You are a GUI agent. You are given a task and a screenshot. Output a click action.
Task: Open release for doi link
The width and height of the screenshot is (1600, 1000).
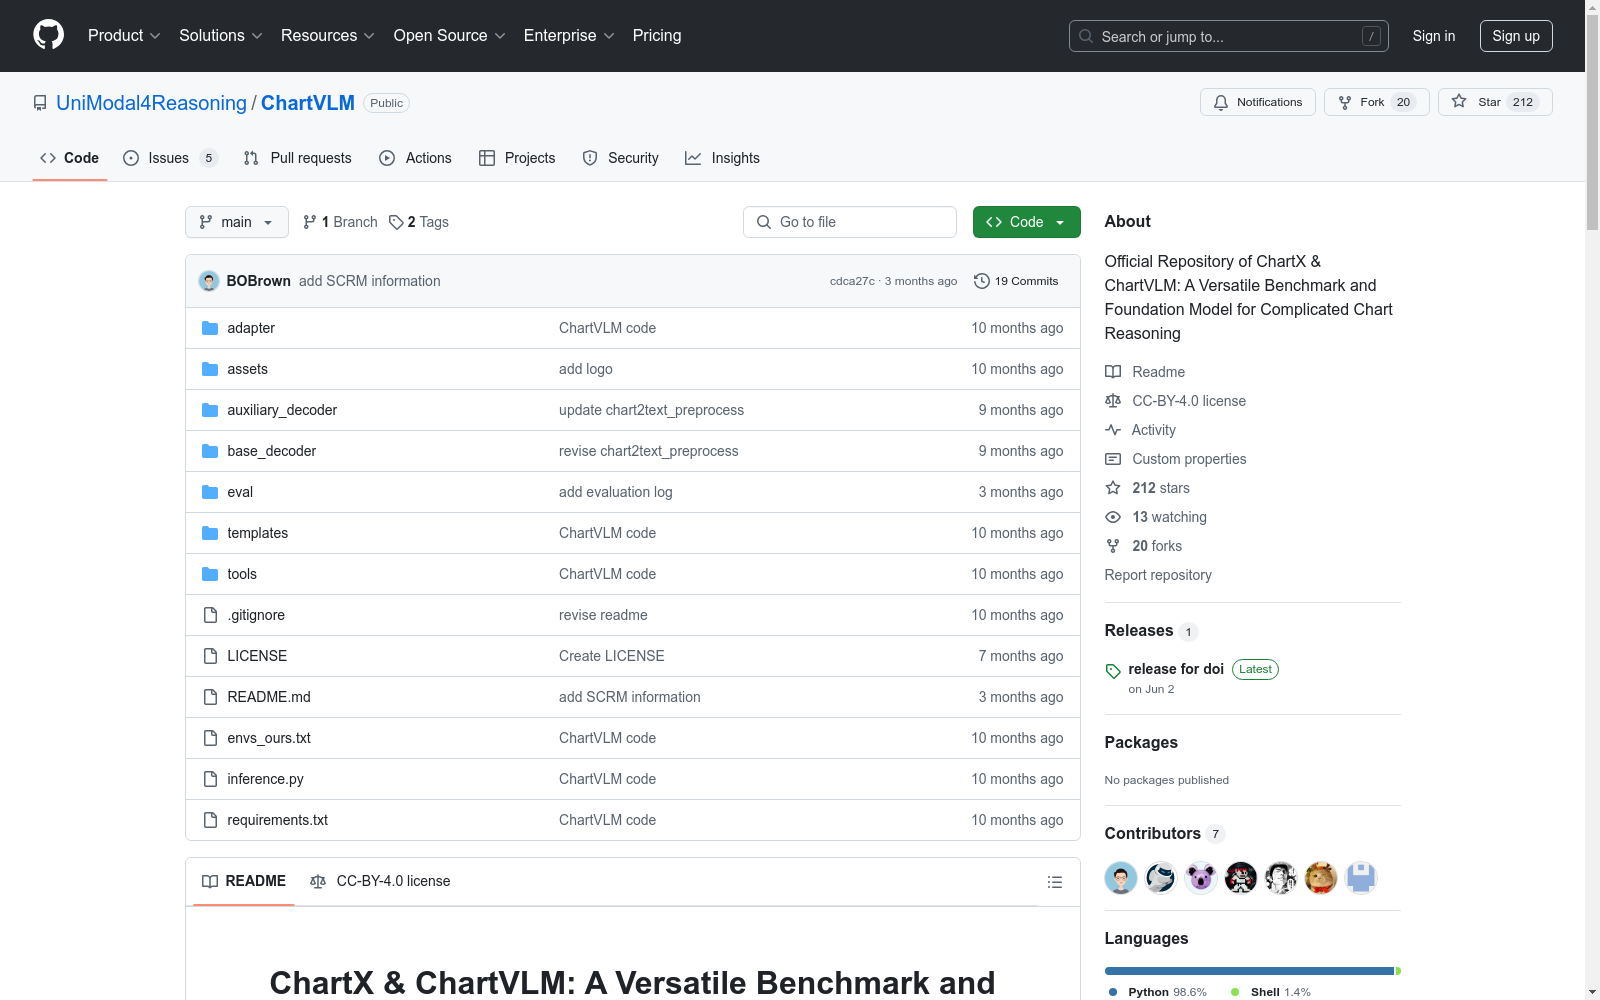(x=1176, y=669)
